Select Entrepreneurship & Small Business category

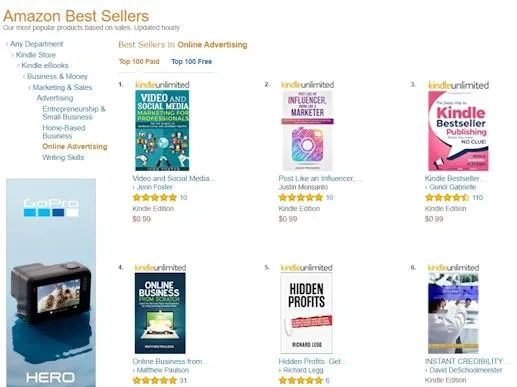pos(74,113)
